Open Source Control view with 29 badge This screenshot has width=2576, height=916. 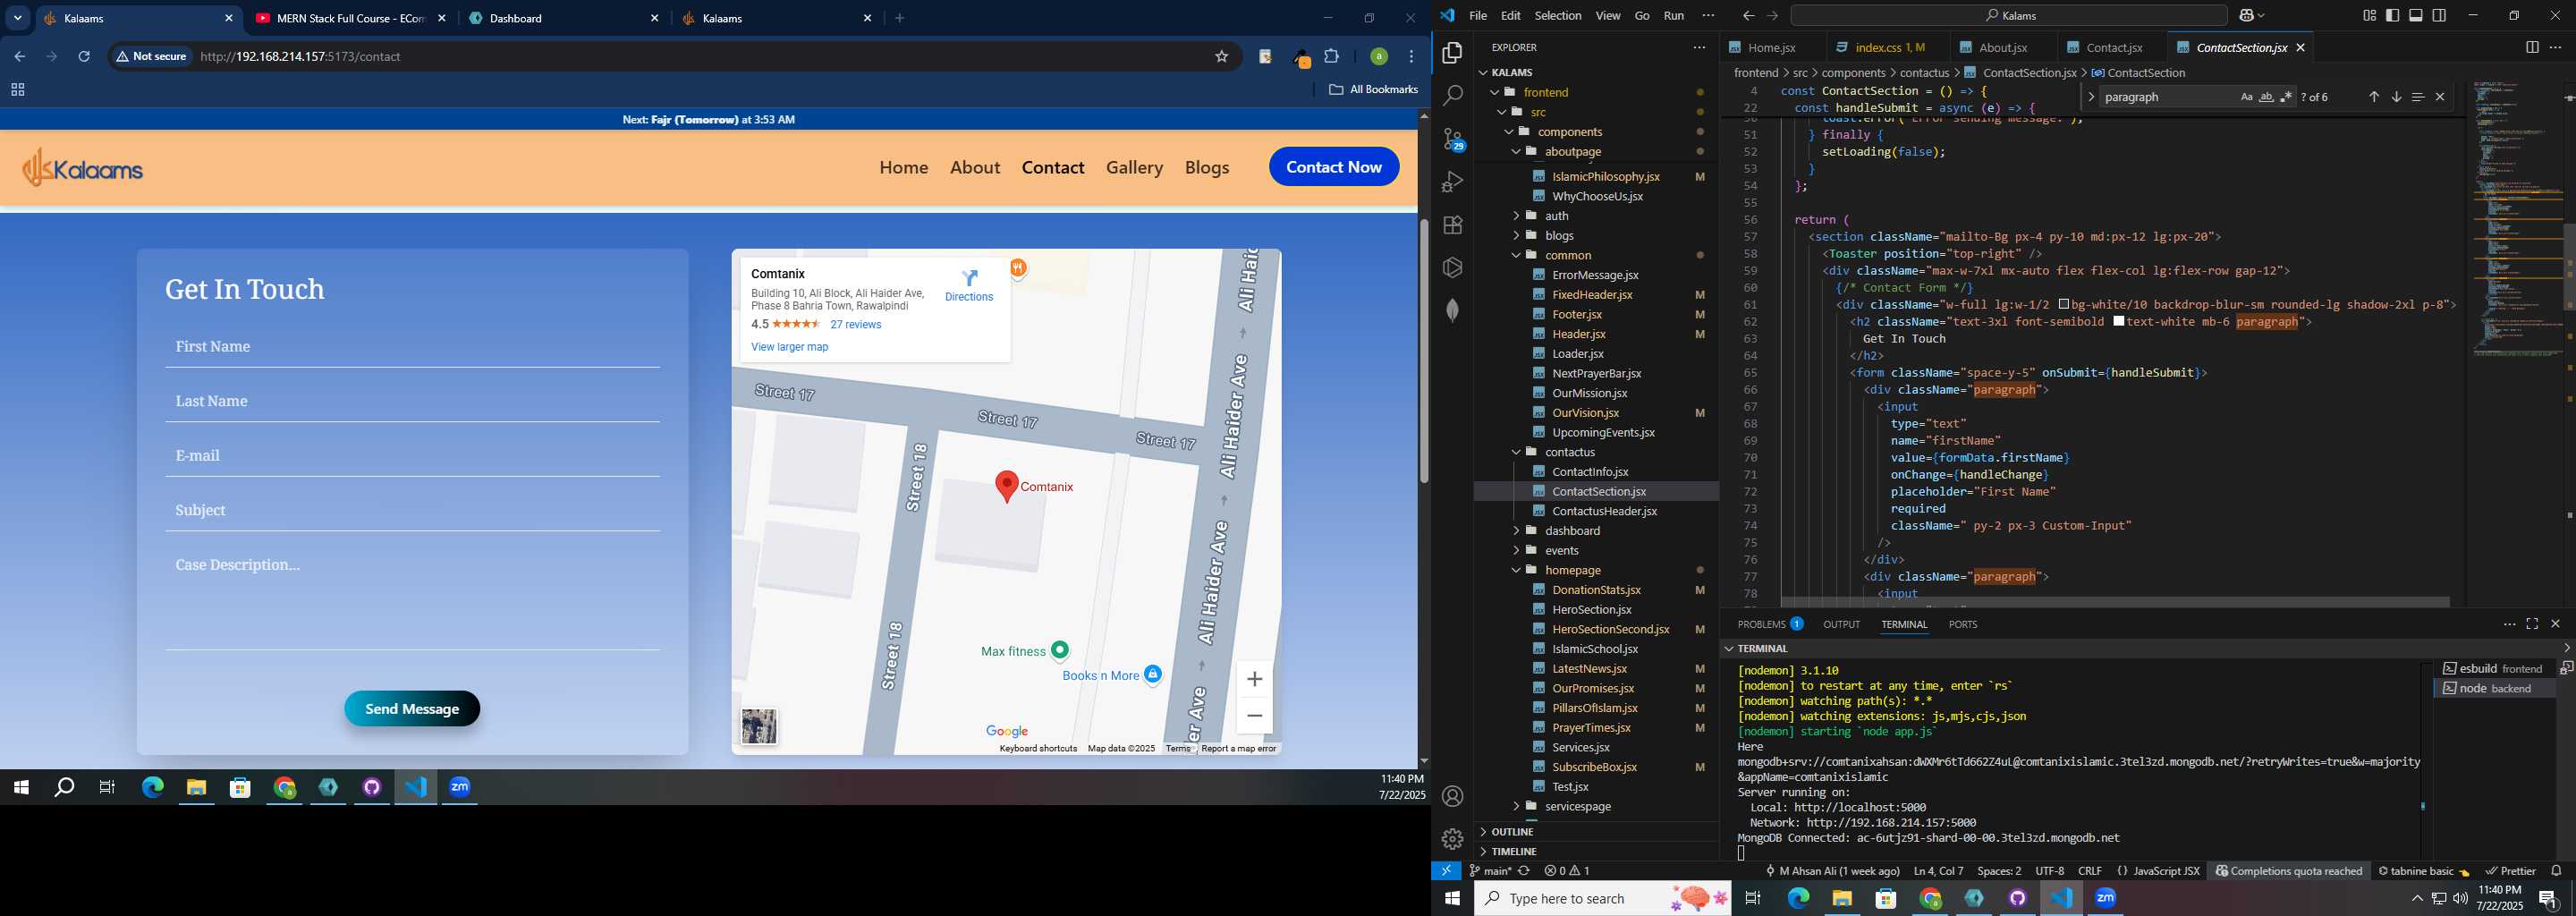(1452, 139)
